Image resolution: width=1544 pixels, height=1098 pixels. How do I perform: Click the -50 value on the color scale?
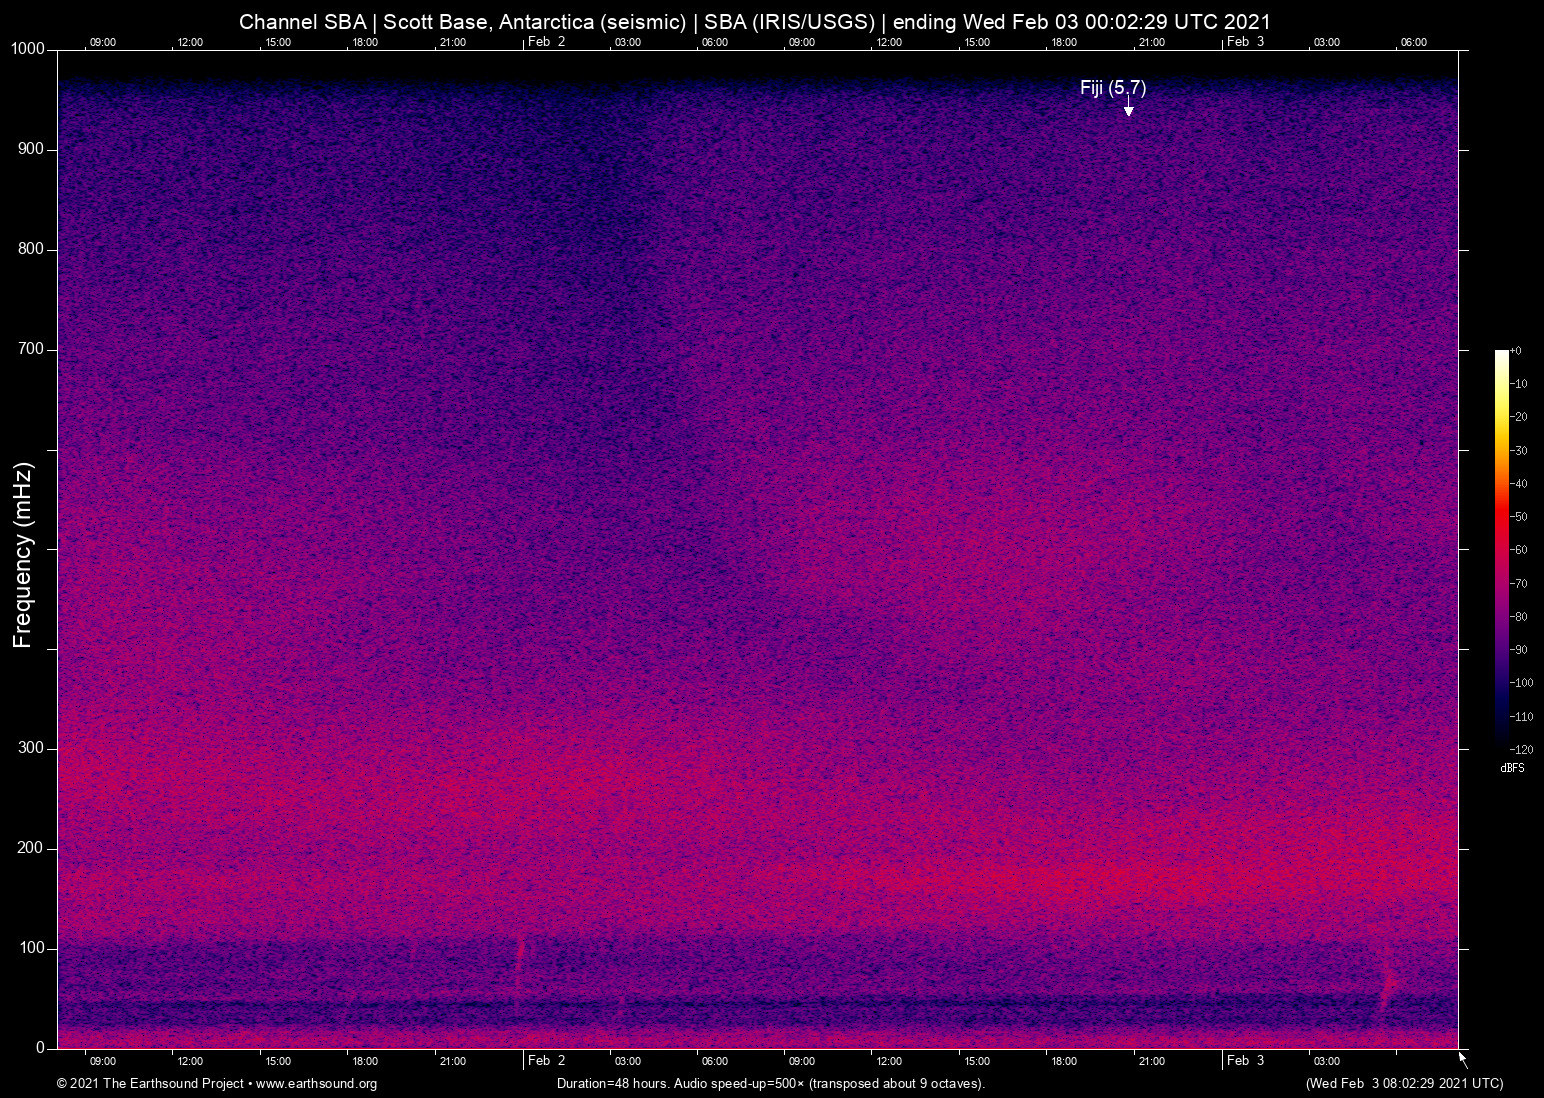coord(1519,517)
